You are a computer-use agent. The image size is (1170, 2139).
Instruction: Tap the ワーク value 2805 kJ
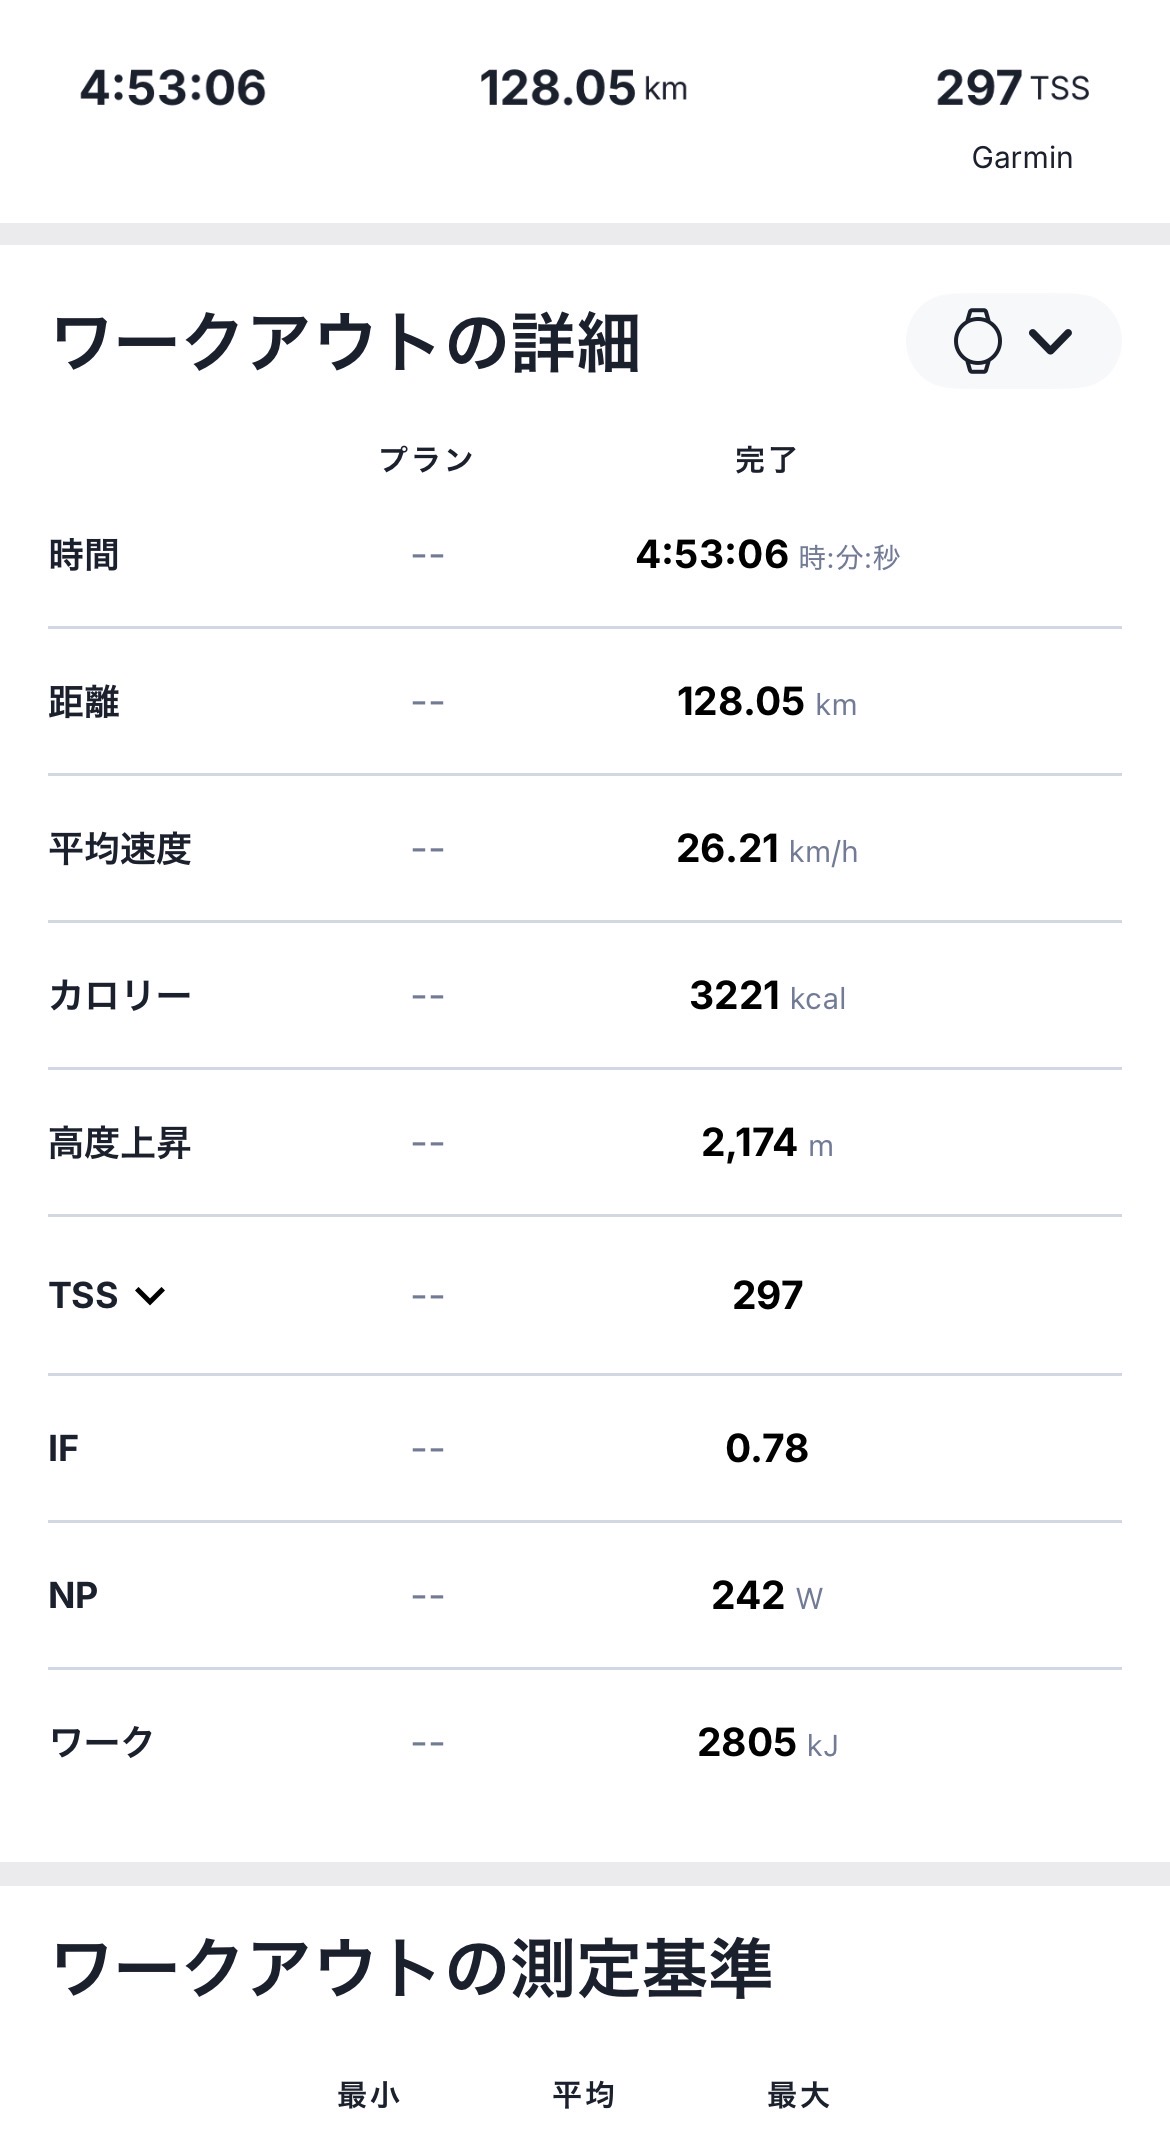(767, 1743)
